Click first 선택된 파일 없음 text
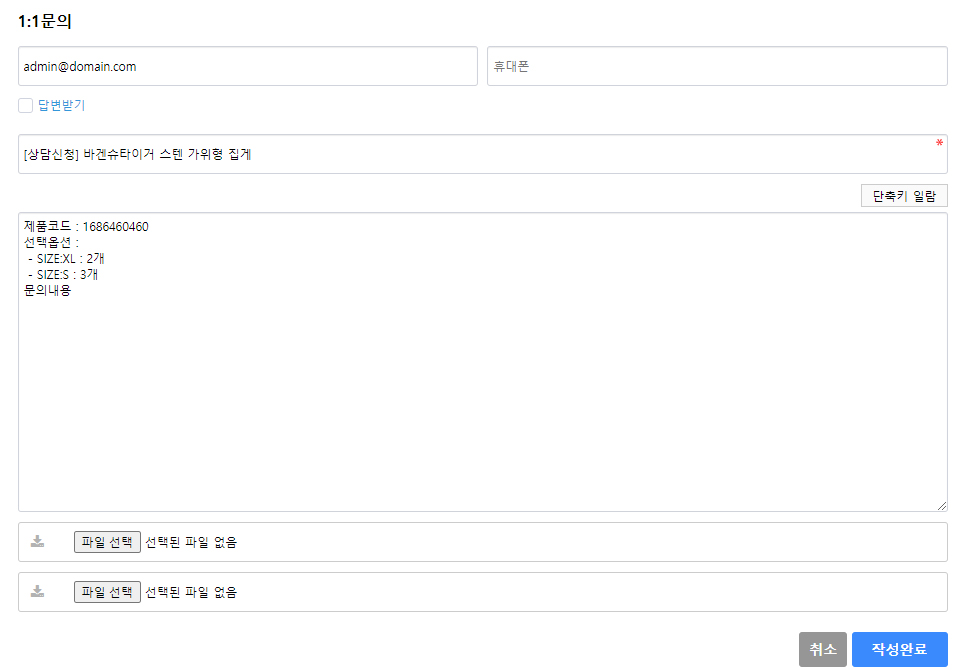 191,542
